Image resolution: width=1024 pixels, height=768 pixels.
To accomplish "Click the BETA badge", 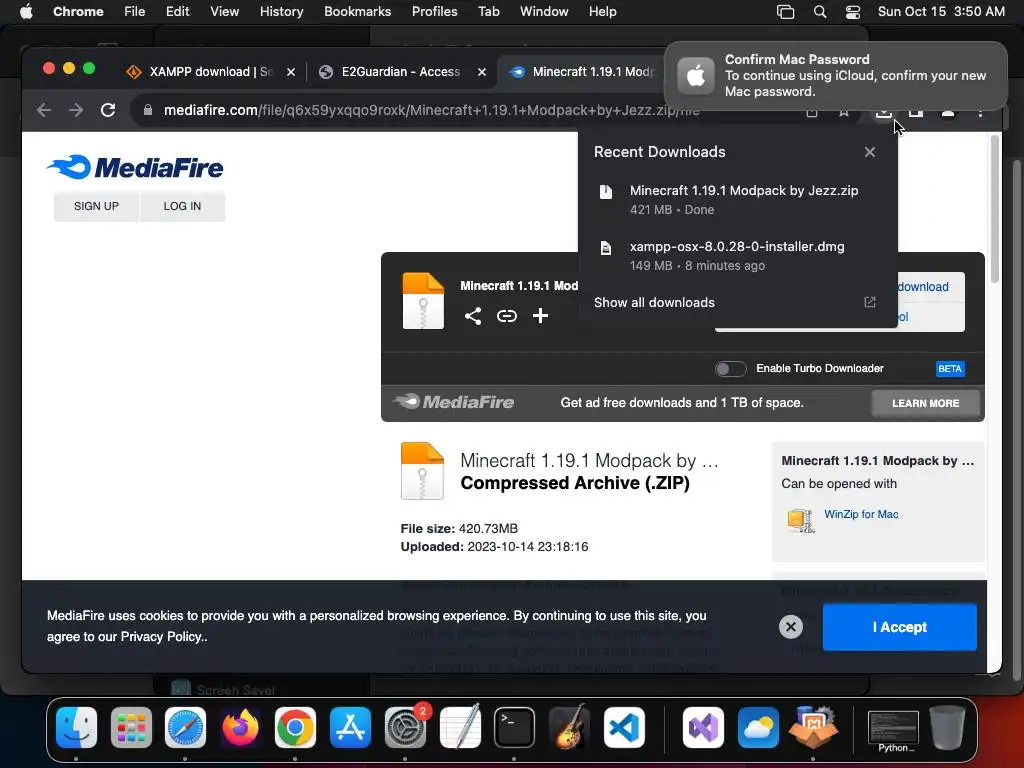I will click(x=950, y=369).
